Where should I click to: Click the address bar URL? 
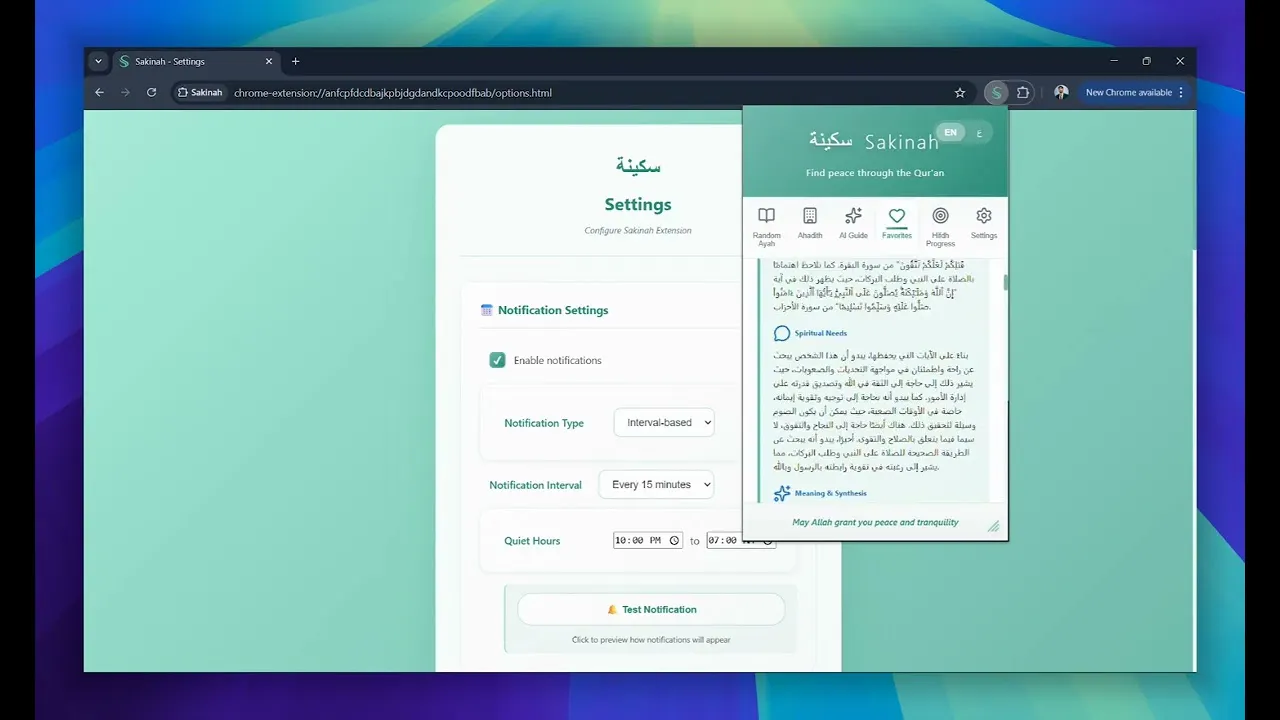coord(393,93)
